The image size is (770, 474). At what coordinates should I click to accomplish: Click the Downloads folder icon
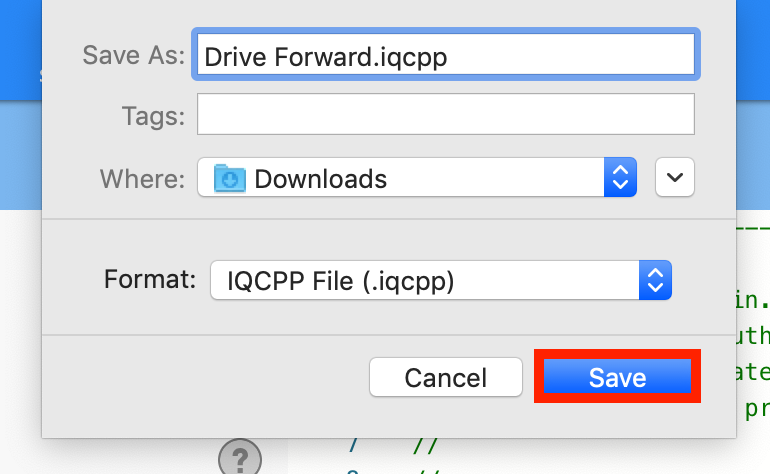click(x=229, y=178)
